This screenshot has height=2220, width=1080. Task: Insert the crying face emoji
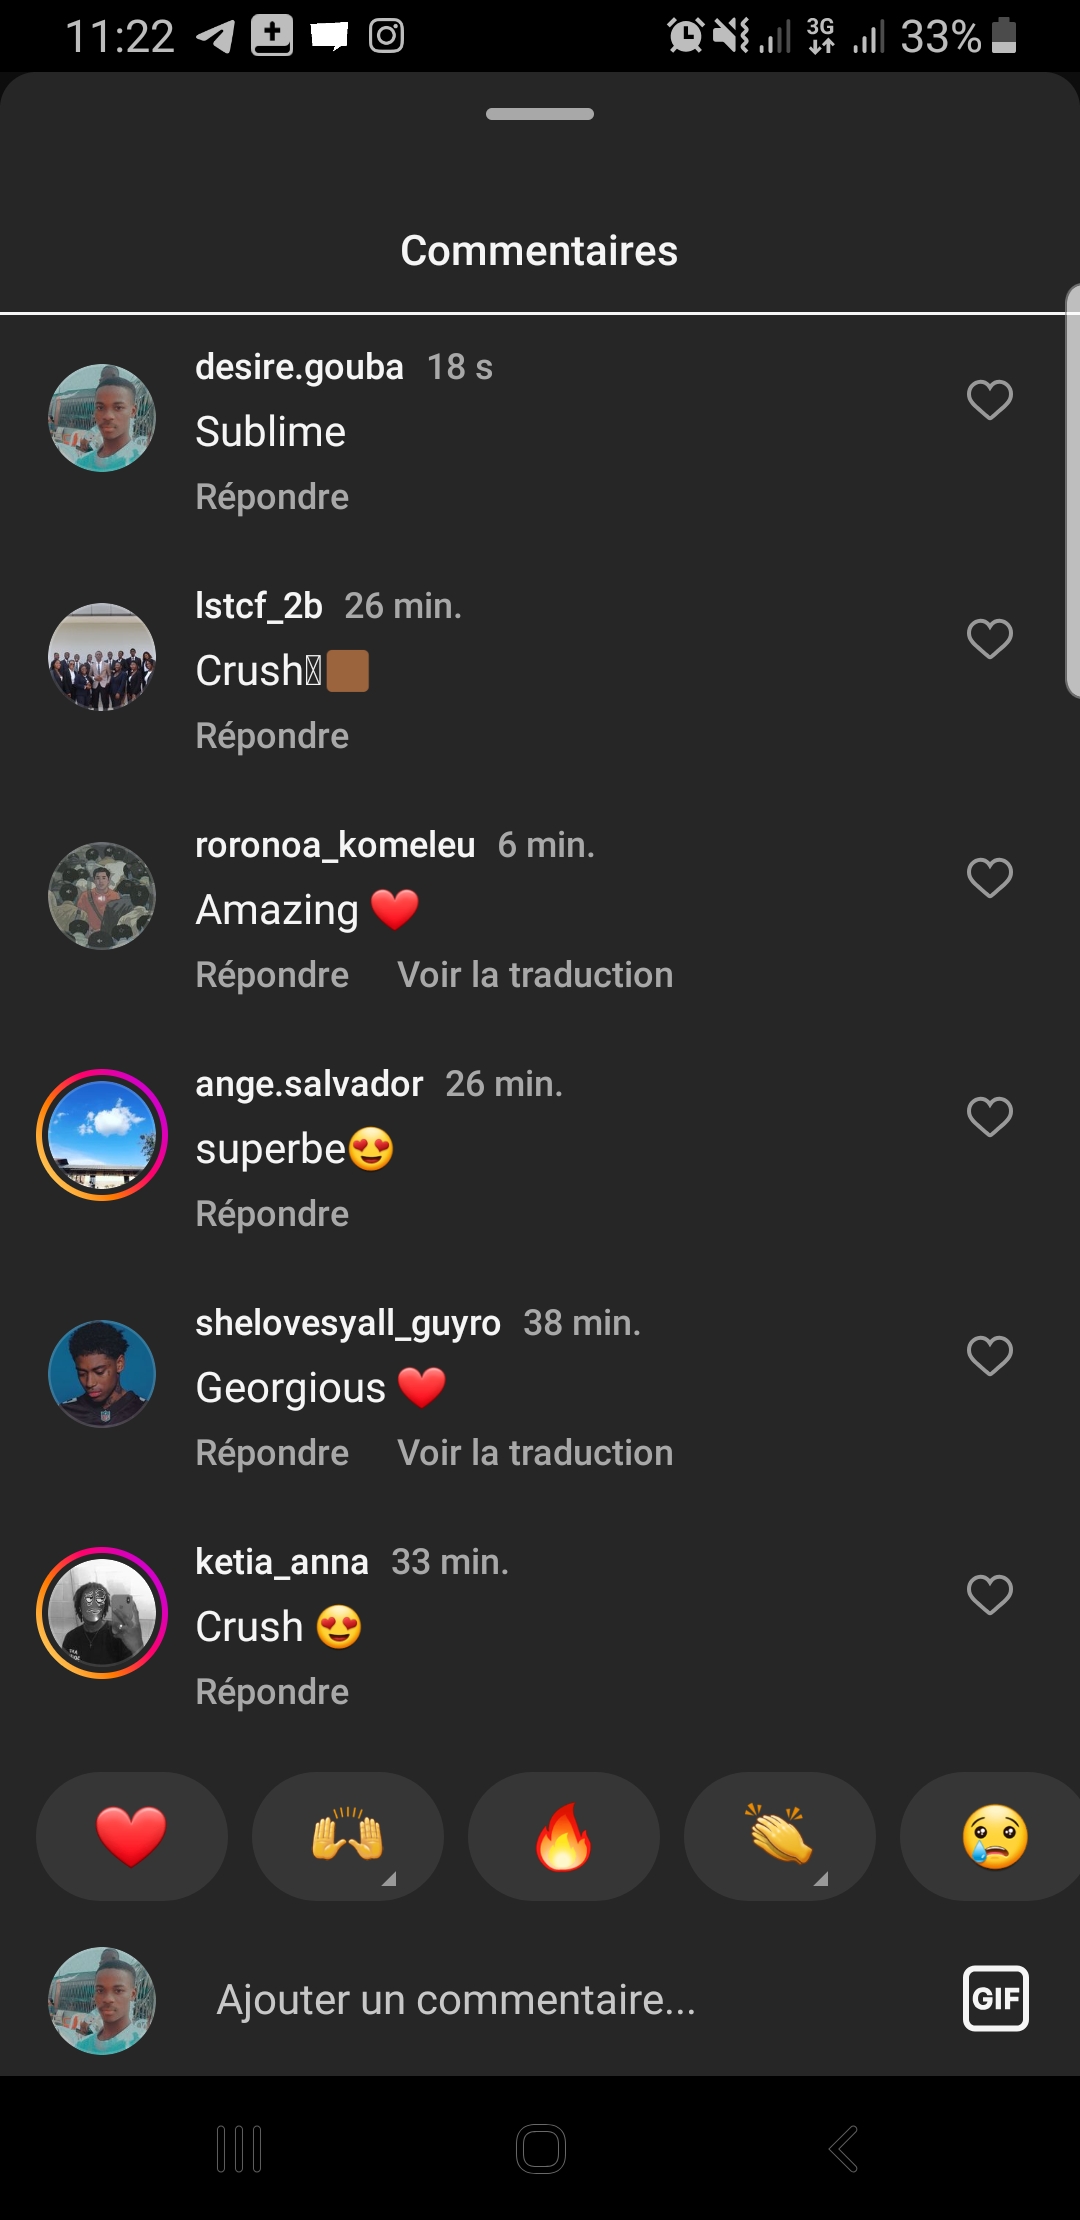click(x=993, y=1837)
